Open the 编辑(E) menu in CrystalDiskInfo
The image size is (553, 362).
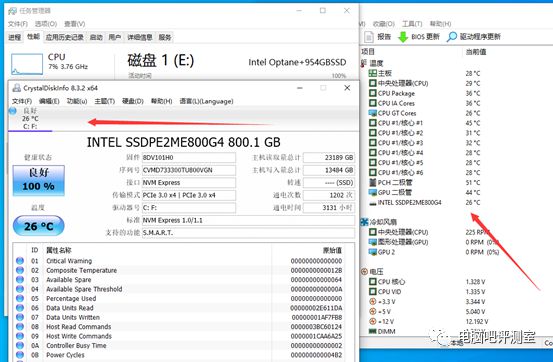pos(49,101)
